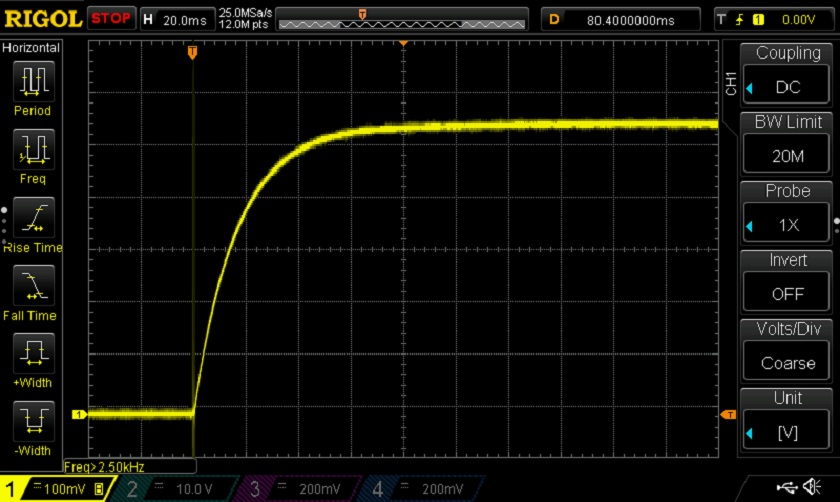Image resolution: width=840 pixels, height=502 pixels.
Task: Toggle the Invert OFF setting
Action: point(787,294)
